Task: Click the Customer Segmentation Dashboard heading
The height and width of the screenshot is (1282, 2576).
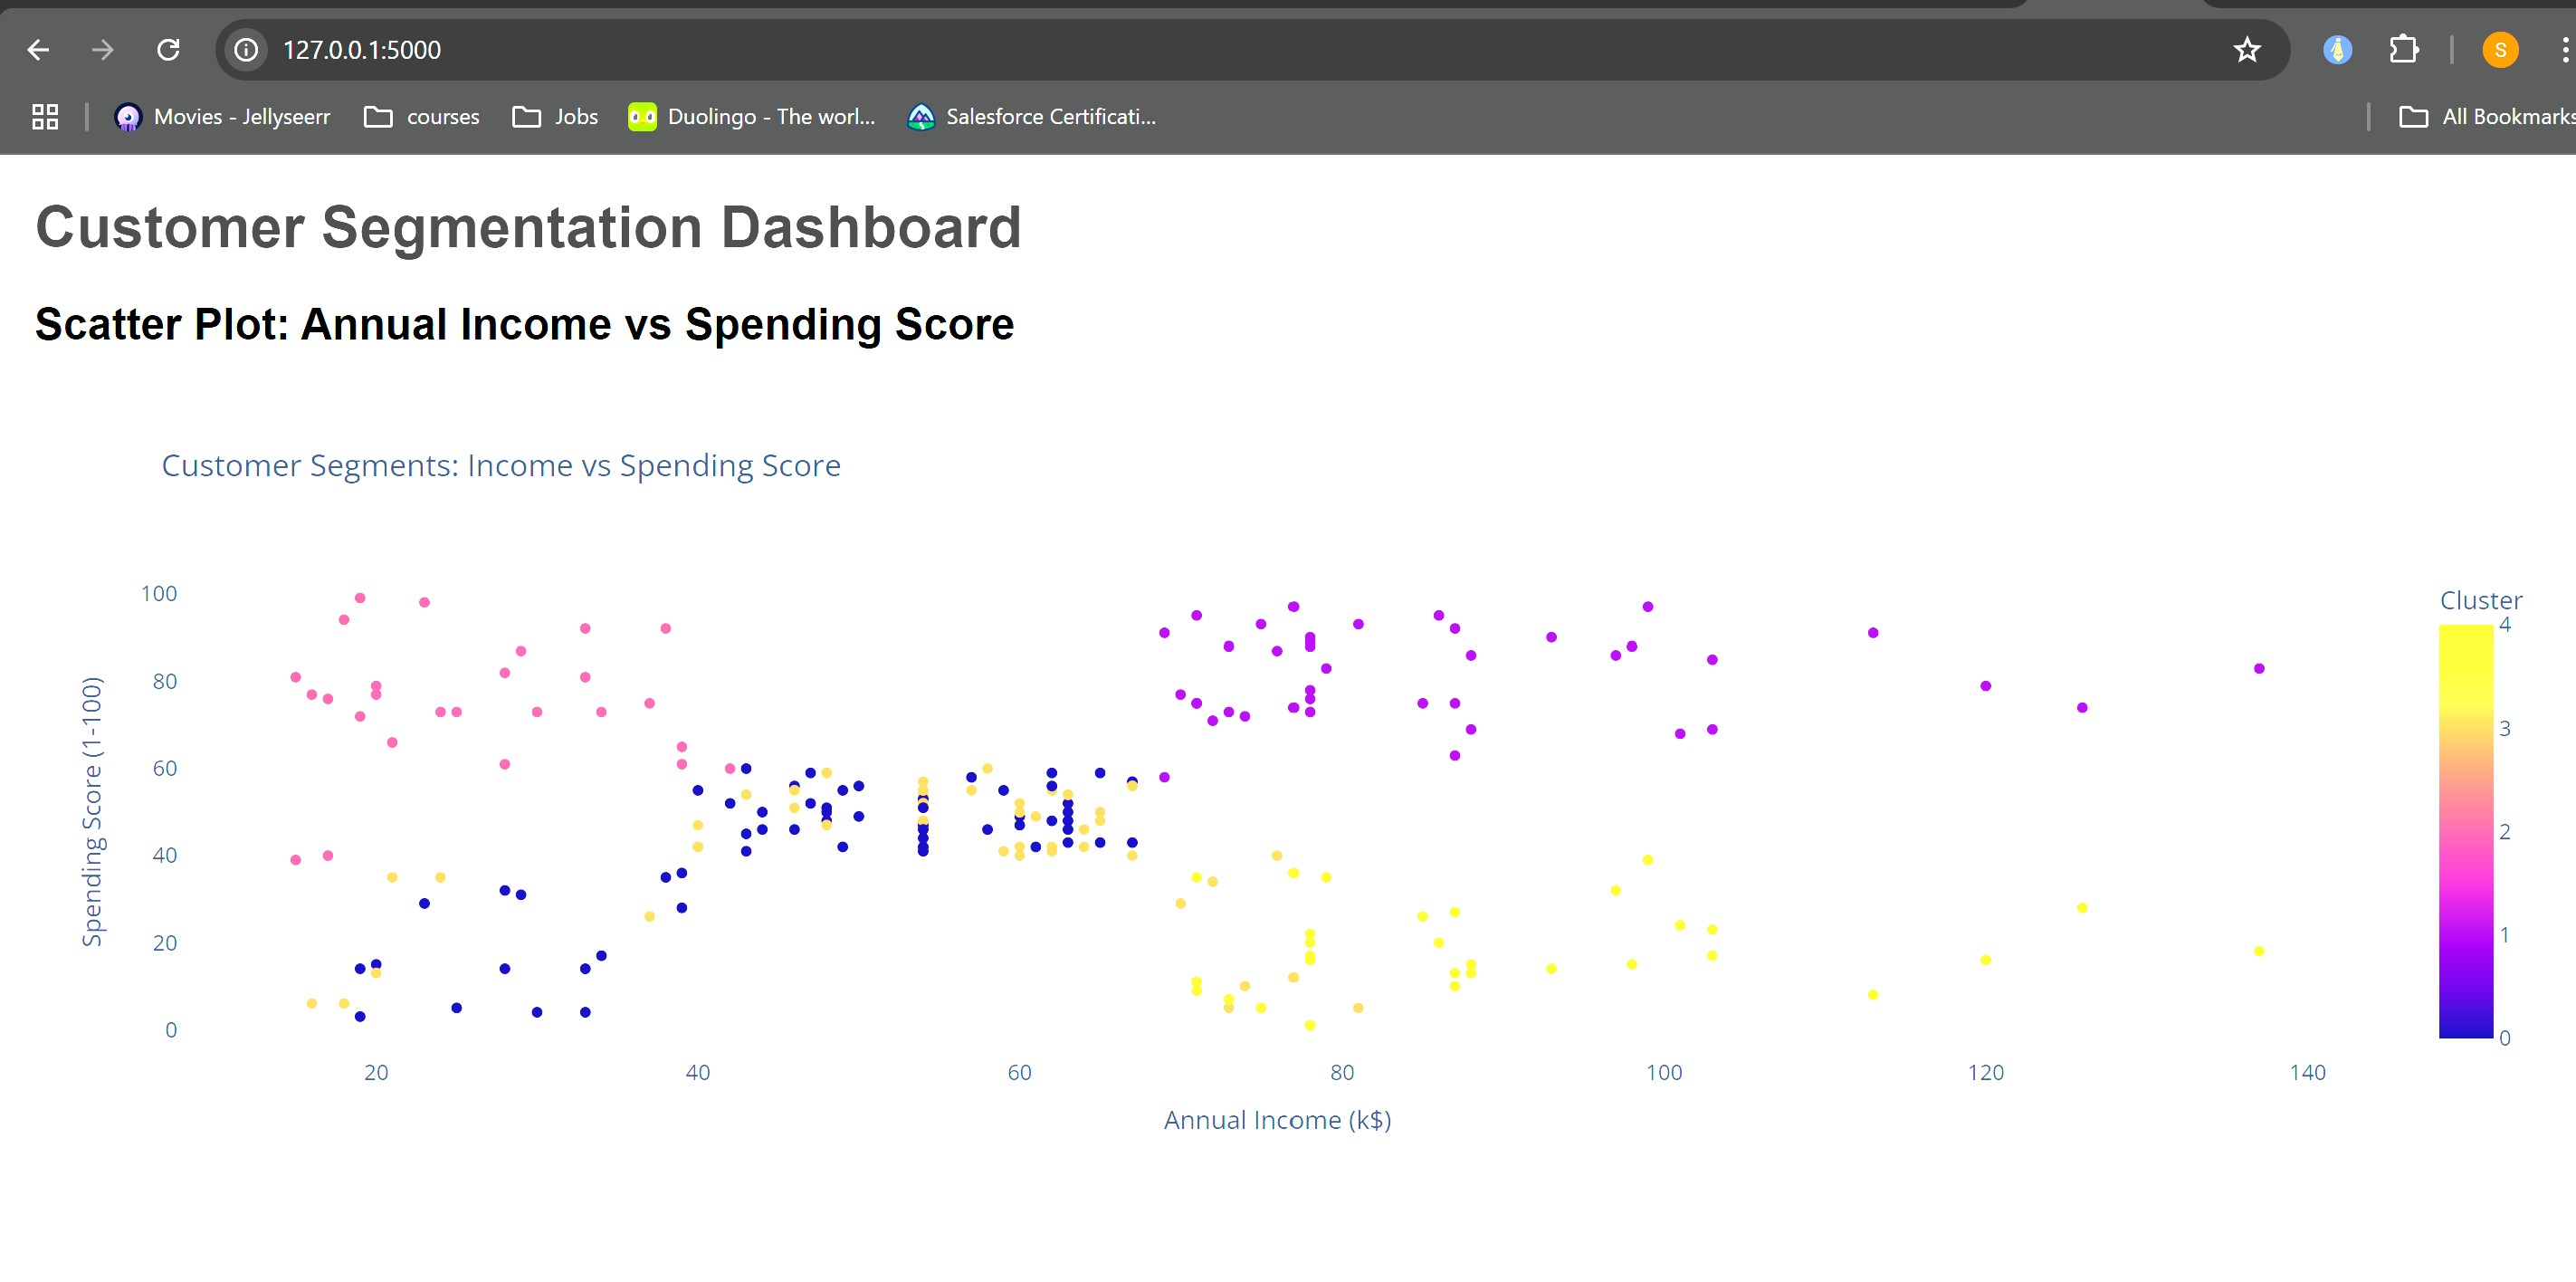Action: [528, 227]
